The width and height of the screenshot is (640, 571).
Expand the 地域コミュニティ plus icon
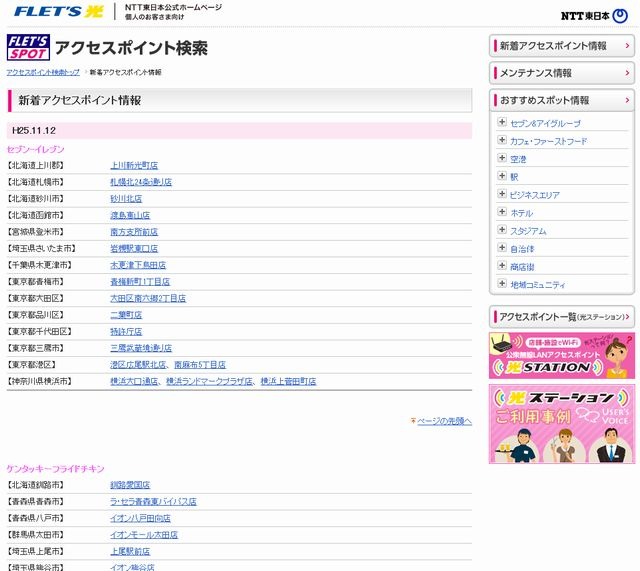tap(502, 284)
